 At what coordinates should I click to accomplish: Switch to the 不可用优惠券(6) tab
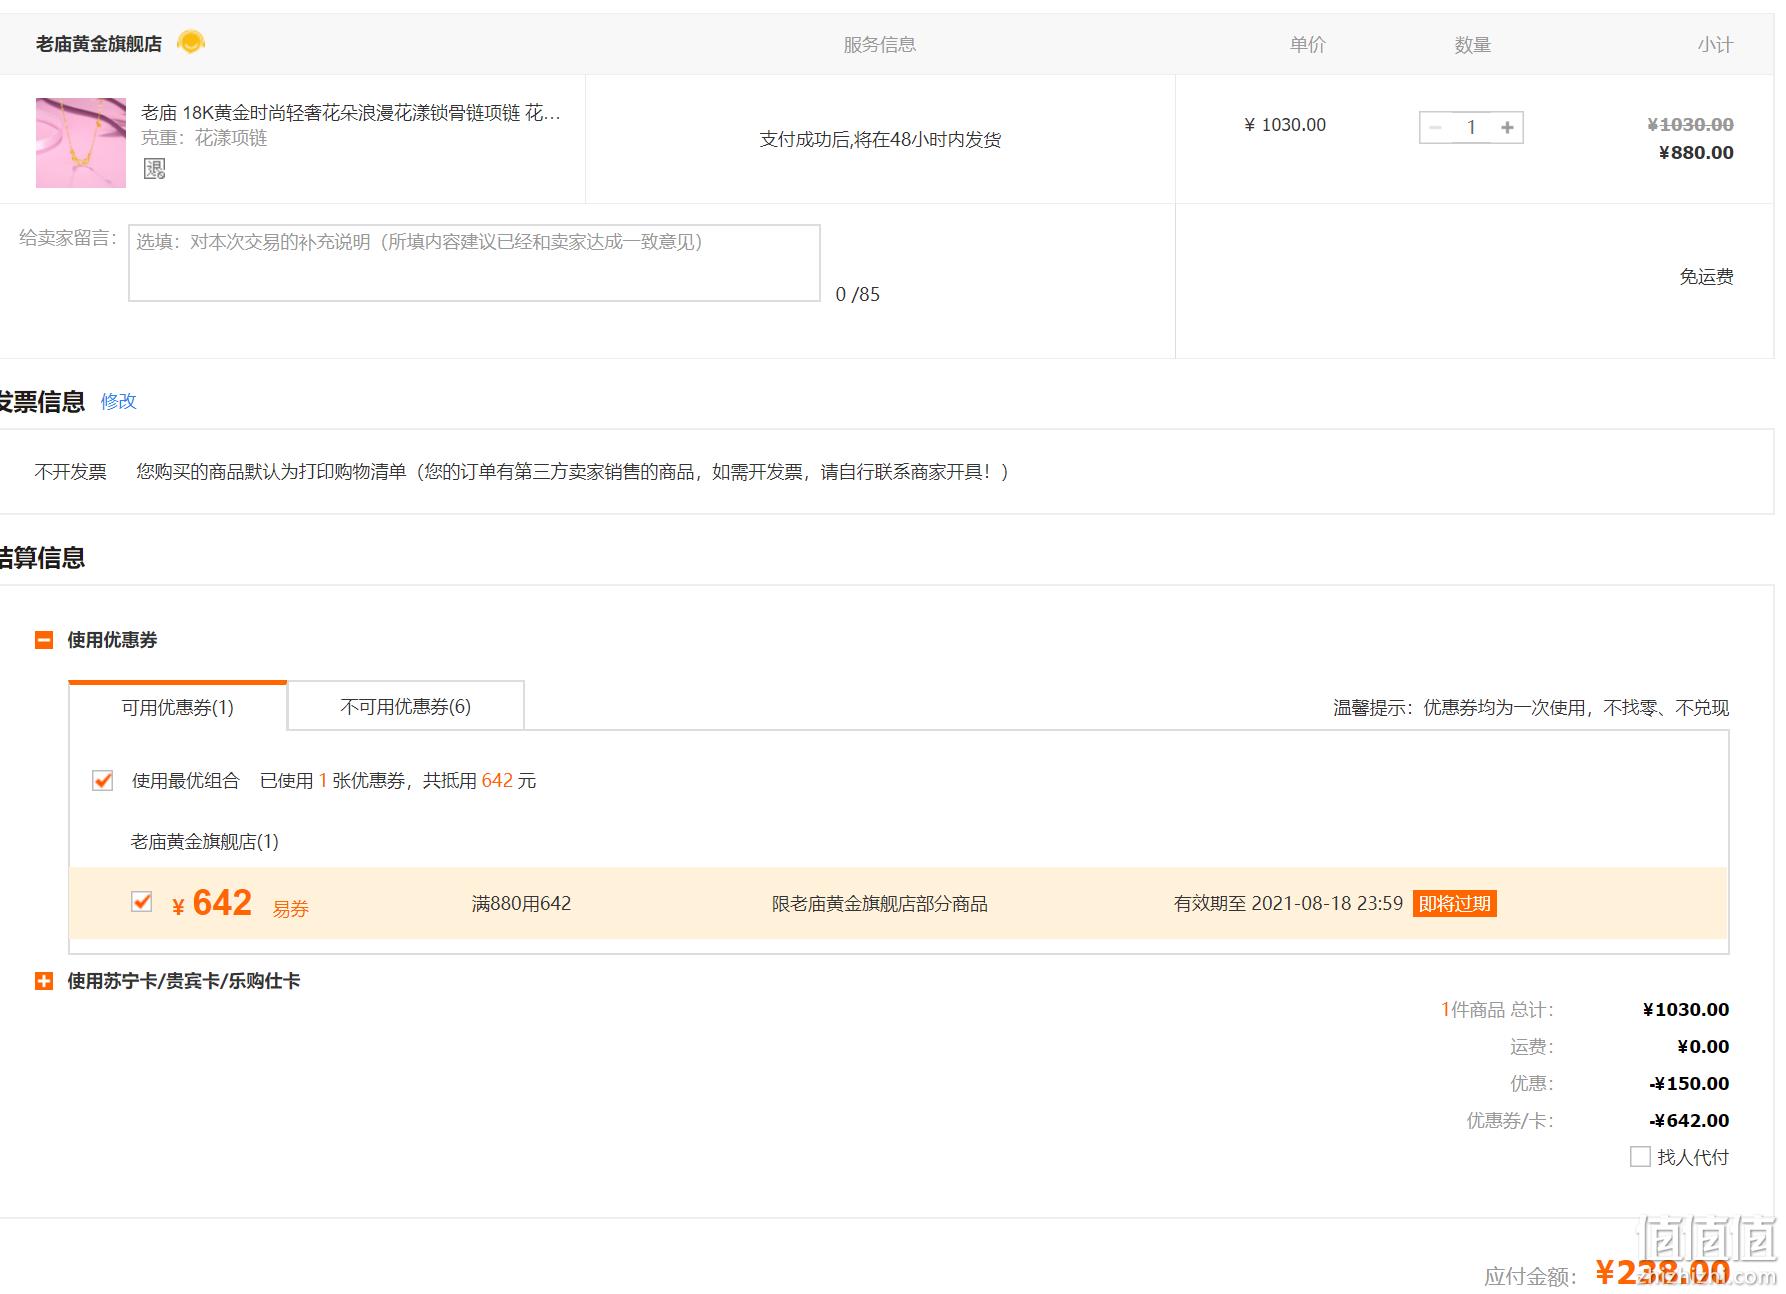pos(406,707)
